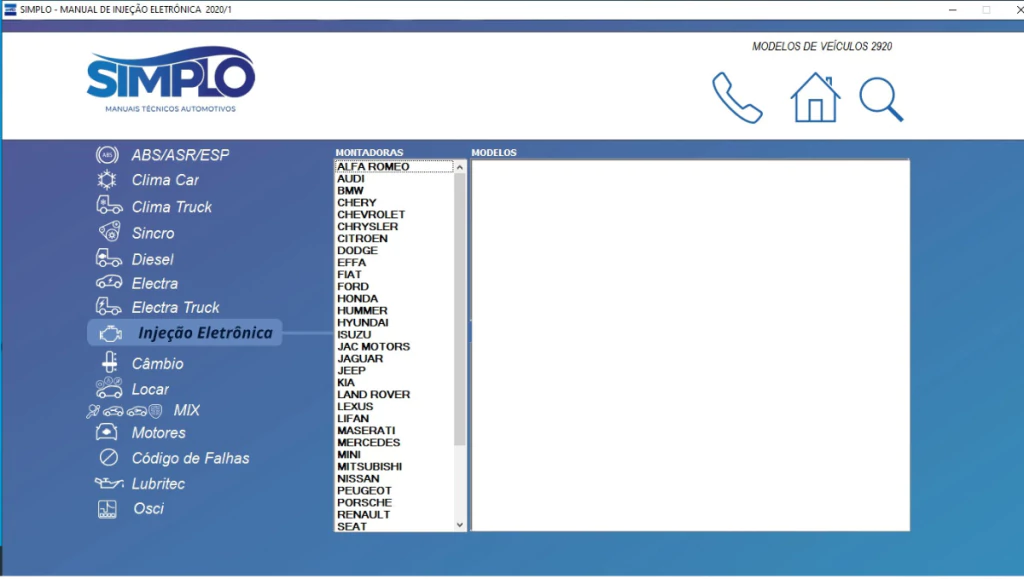Open the Motores section
The width and height of the screenshot is (1024, 579).
[x=159, y=433]
